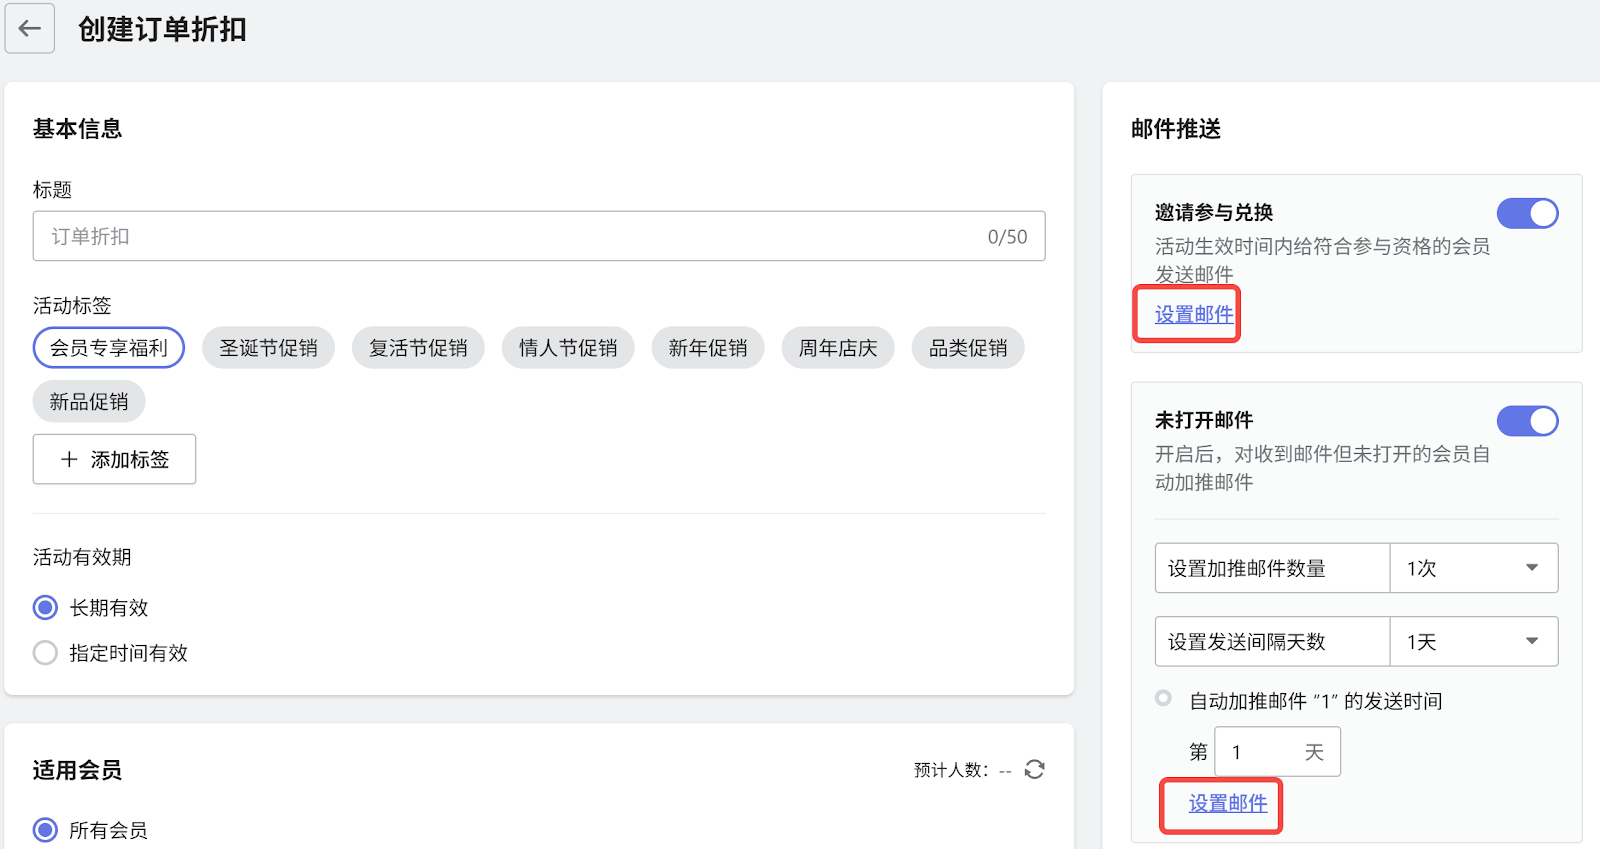Choose the 复活节促销 tag
This screenshot has width=1600, height=849.
(418, 348)
